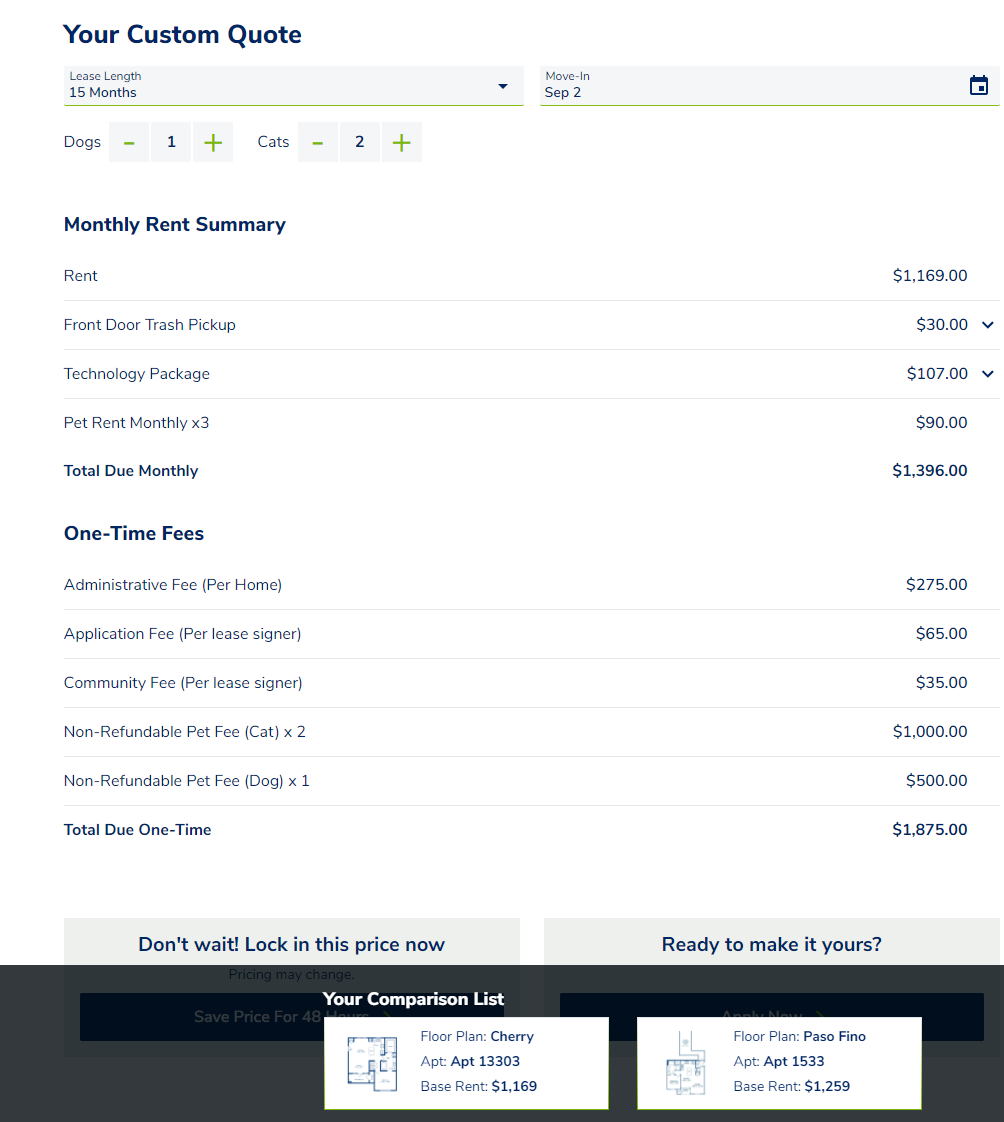Open Cherry floor plan thumbnail in comparison list
The width and height of the screenshot is (1004, 1122).
click(x=372, y=1063)
